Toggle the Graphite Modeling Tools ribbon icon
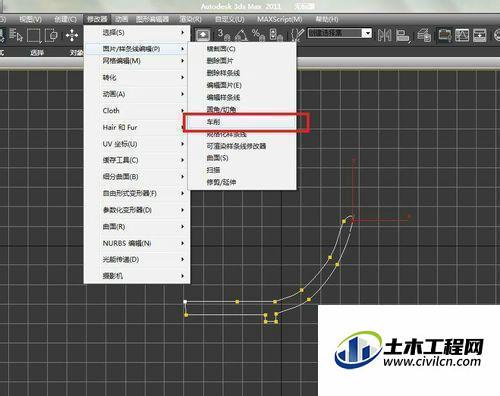Viewport: 500px width, 396px height. [445, 35]
